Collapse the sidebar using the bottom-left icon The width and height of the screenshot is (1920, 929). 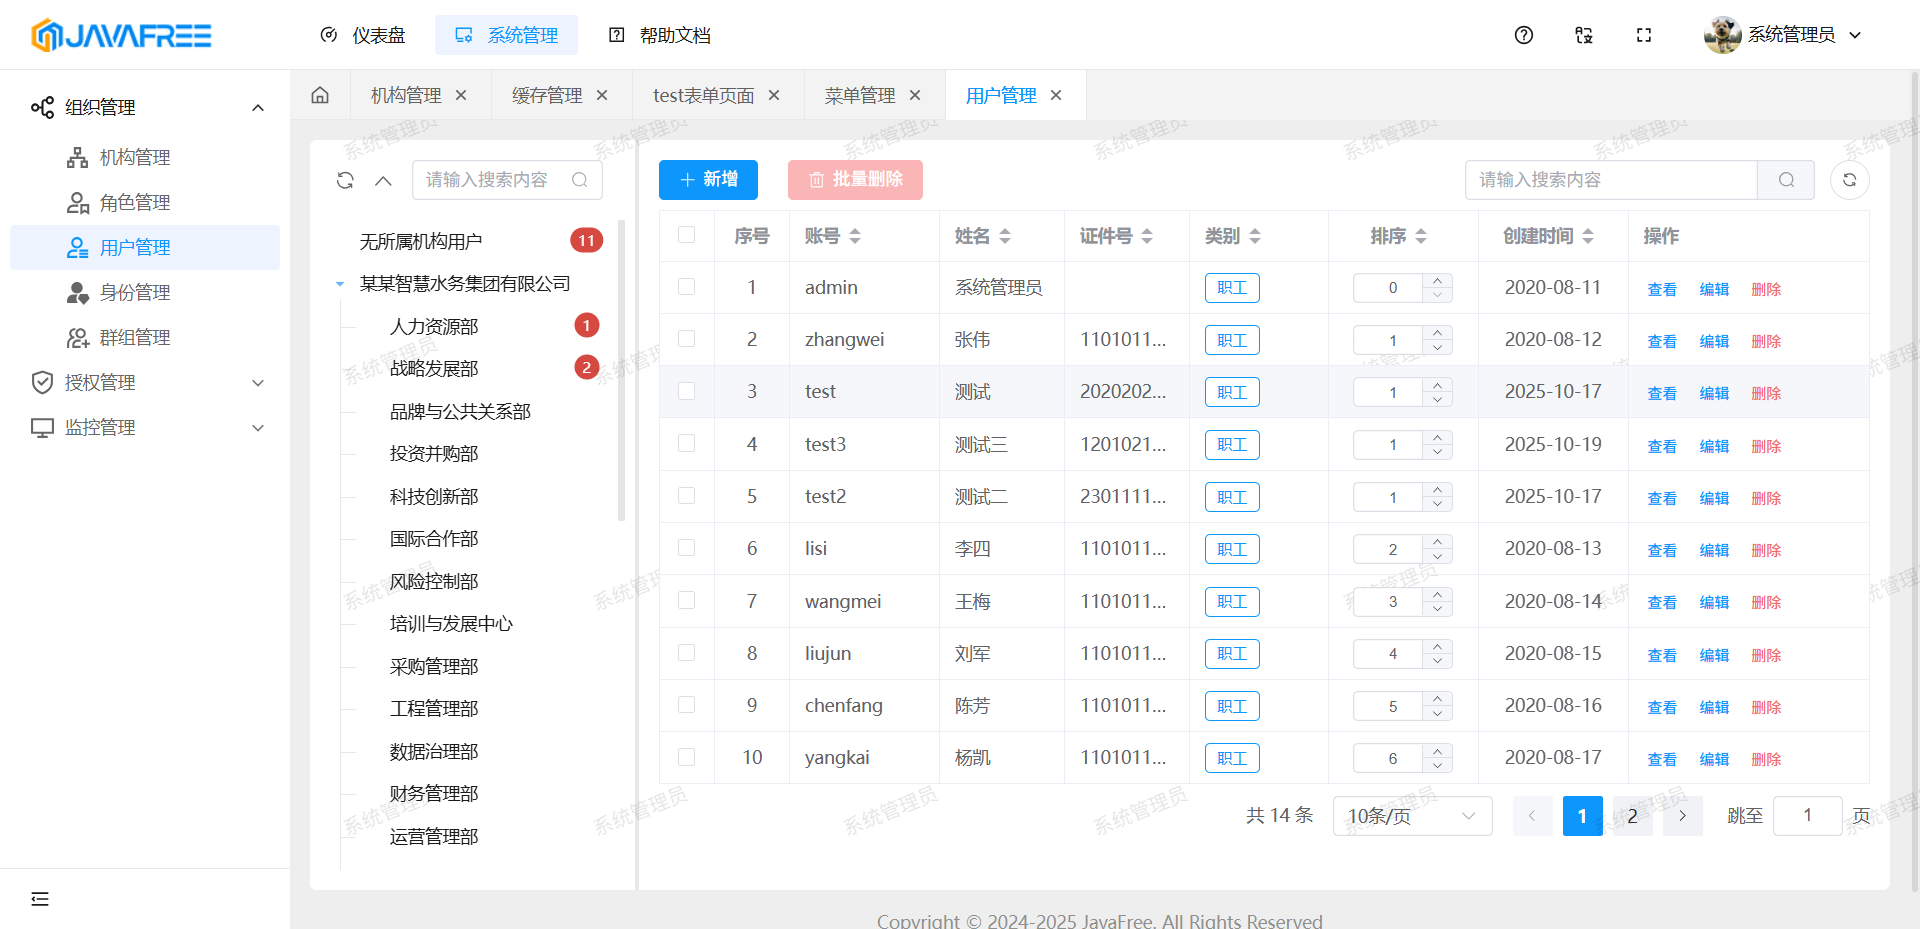pos(39,899)
